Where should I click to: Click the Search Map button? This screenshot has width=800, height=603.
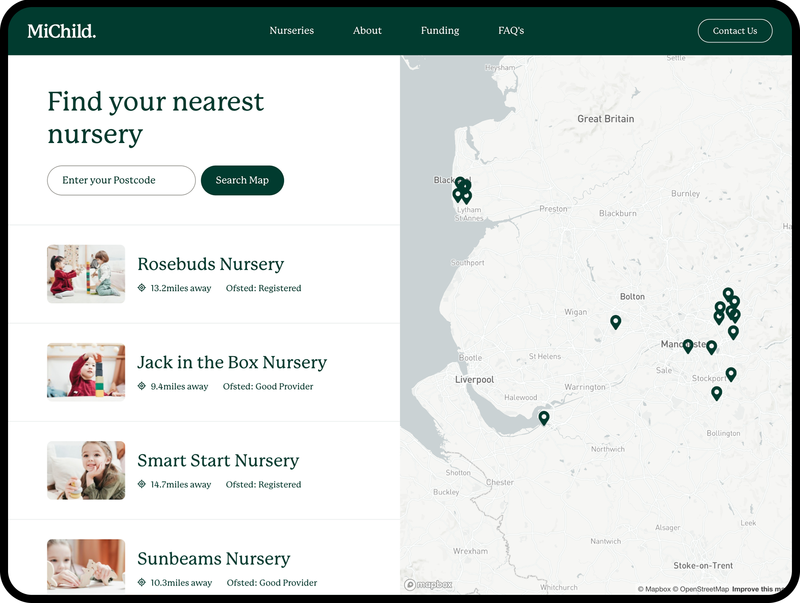(242, 180)
